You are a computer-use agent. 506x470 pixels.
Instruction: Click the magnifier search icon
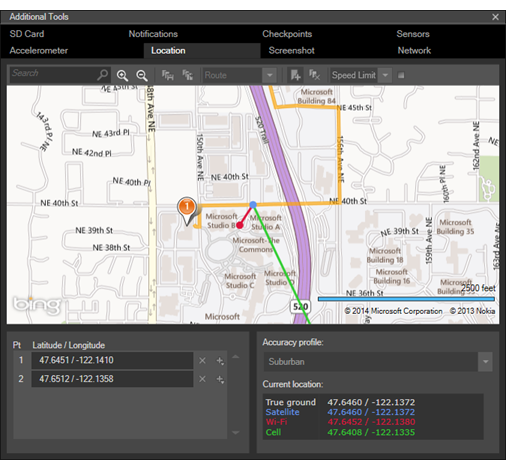(x=103, y=75)
